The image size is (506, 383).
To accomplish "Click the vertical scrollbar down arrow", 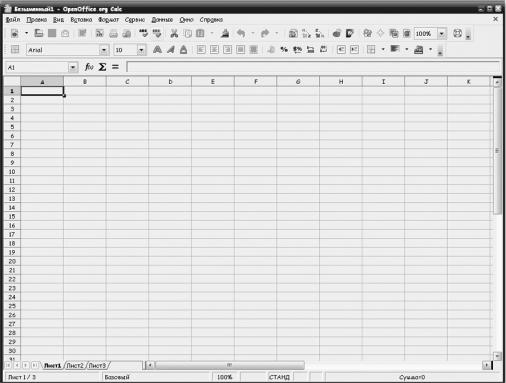I will click(x=497, y=356).
